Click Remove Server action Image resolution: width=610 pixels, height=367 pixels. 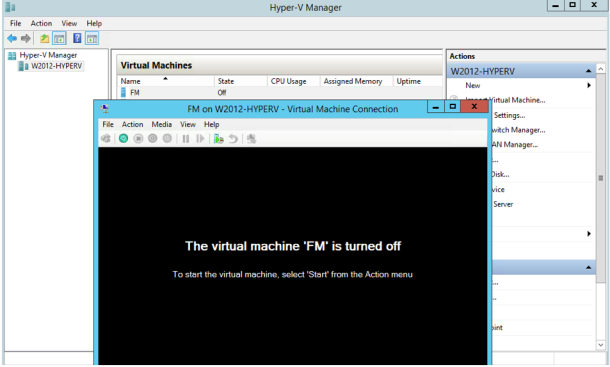pos(503,204)
